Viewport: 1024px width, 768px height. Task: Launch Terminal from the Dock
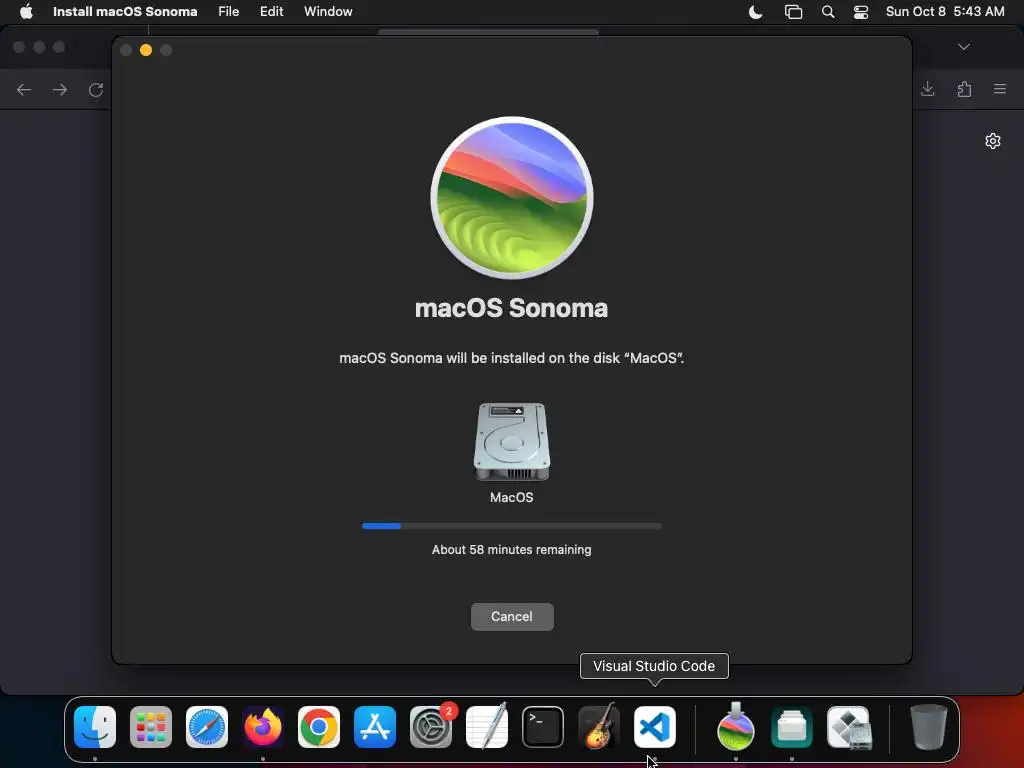coord(543,726)
